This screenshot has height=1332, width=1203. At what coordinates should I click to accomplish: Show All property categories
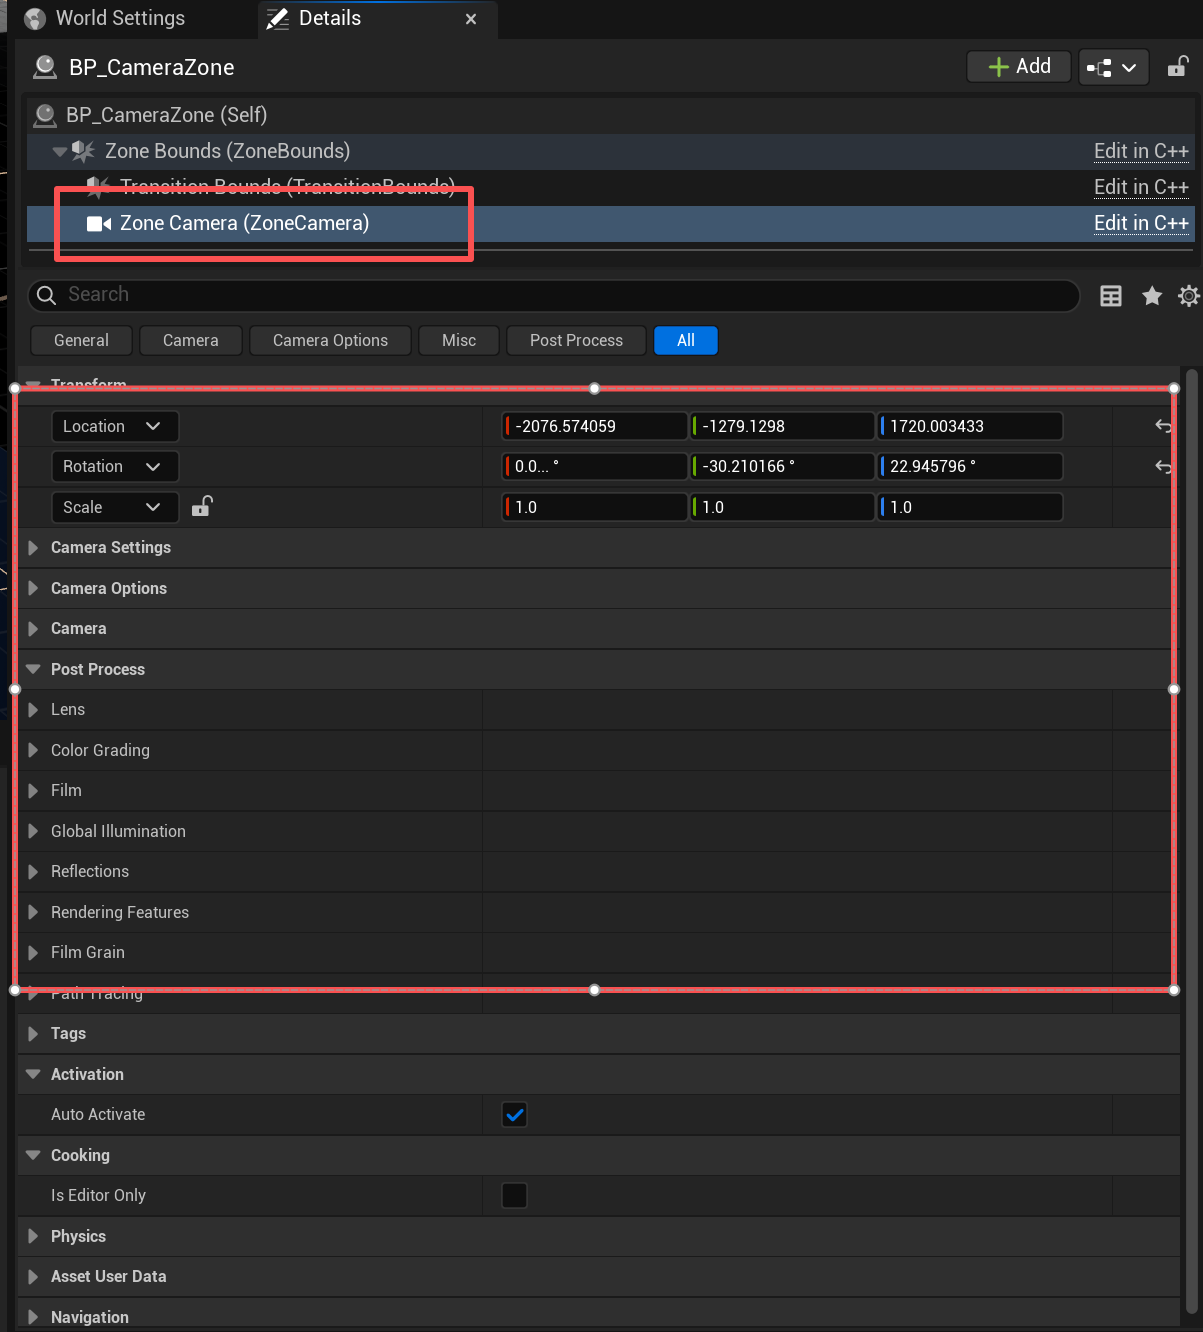[x=685, y=341]
